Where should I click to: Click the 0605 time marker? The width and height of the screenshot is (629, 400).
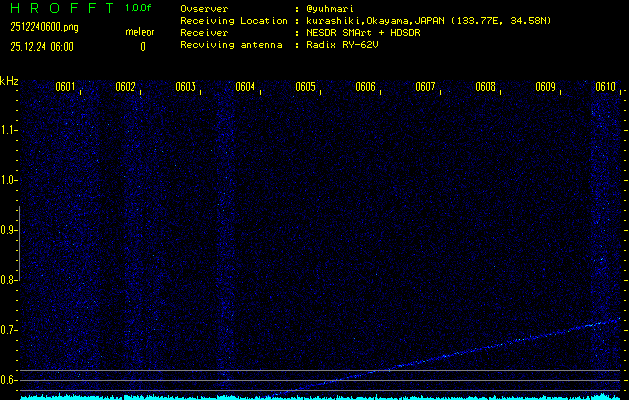click(305, 87)
